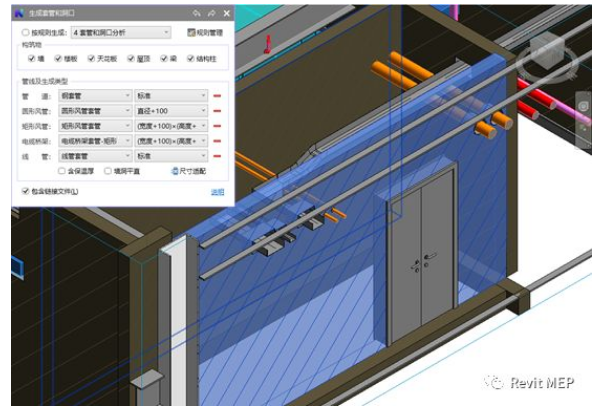This screenshot has width=601, height=410.
Task: Open the 管道 row size dropdown
Action: [171, 96]
